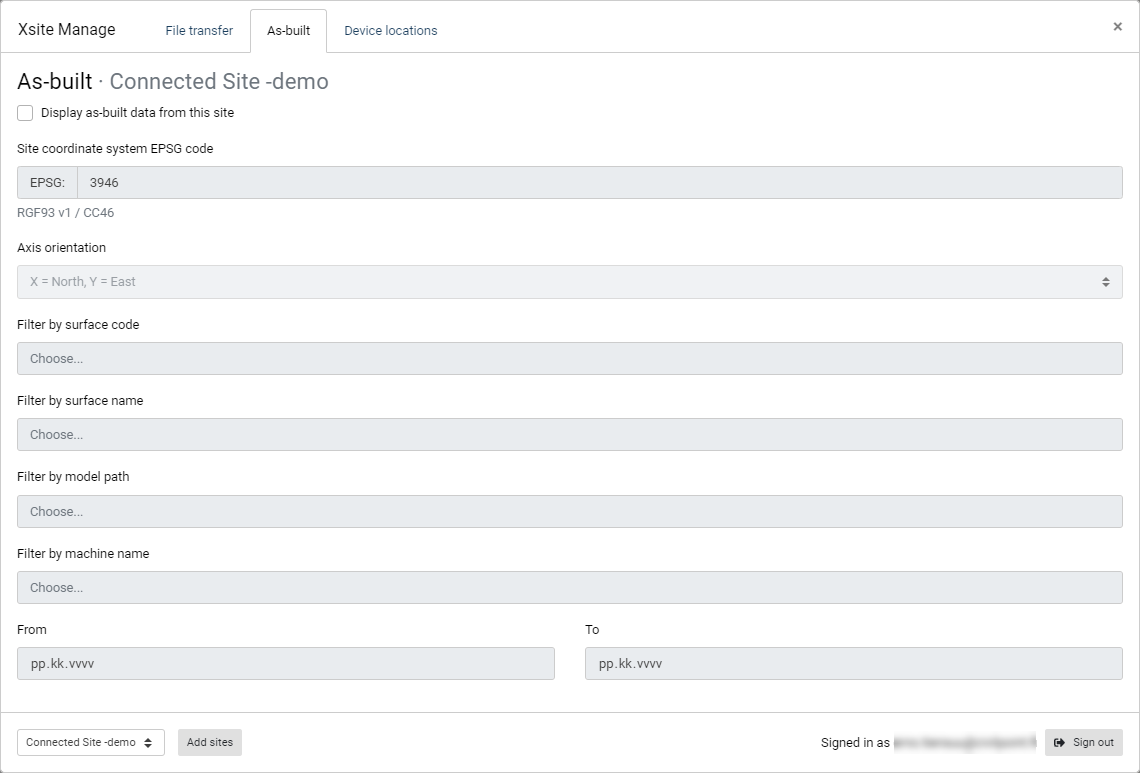The image size is (1140, 773).
Task: Focus the From date field
Action: [x=285, y=664]
